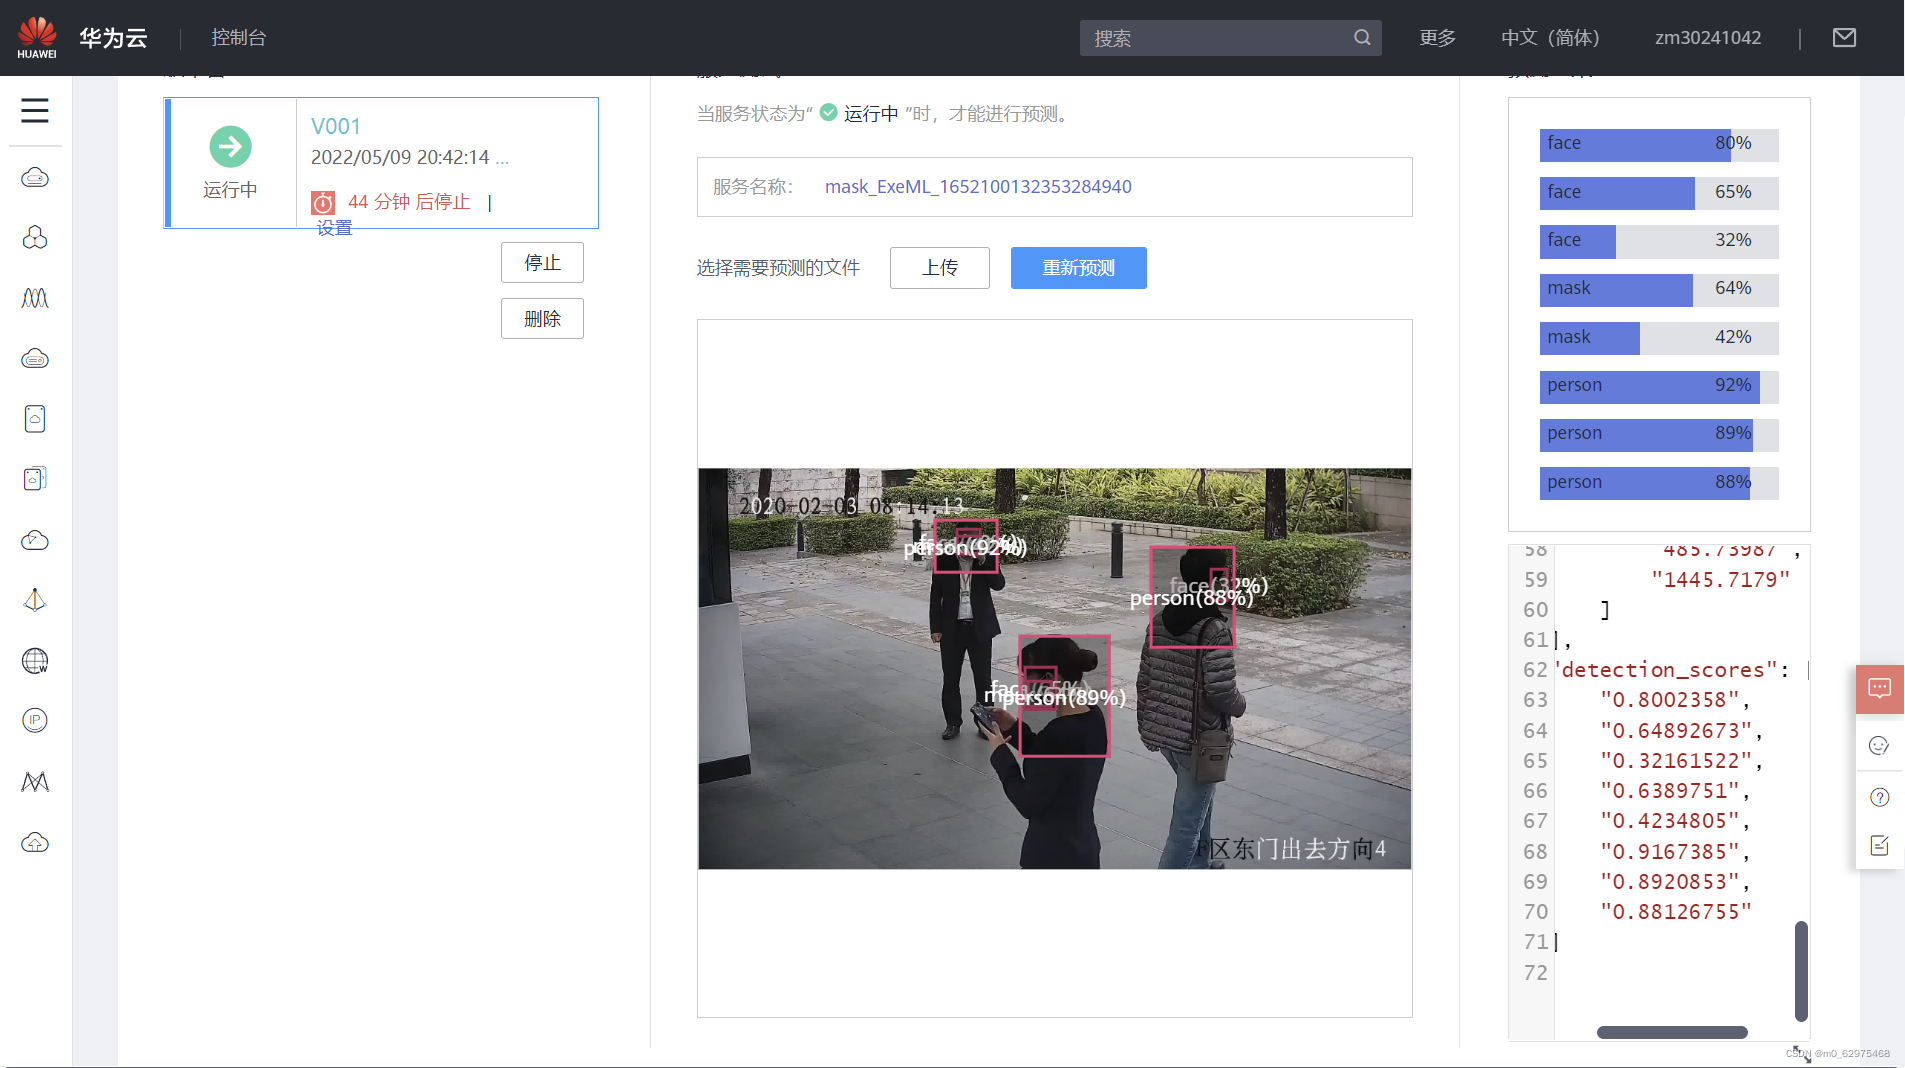This screenshot has width=1905, height=1068.
Task: Click the vertical scrollbar of the JSON panel
Action: [x=1801, y=971]
